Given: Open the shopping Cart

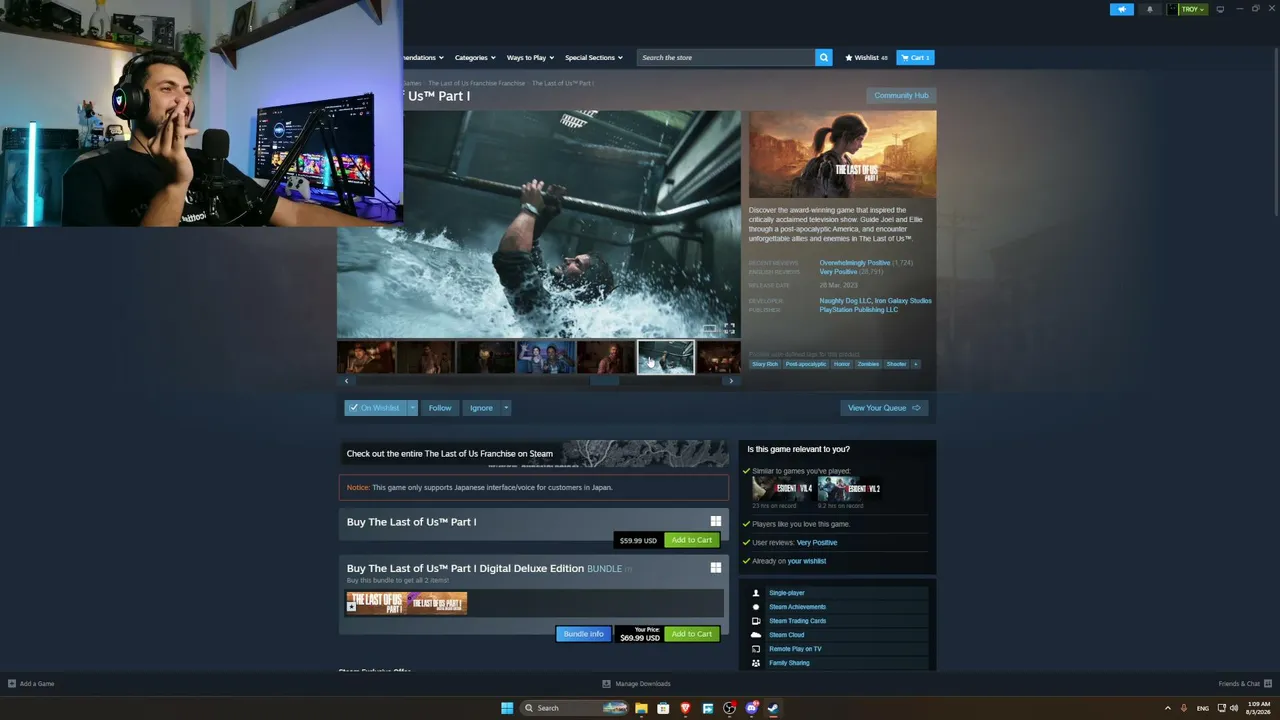Looking at the screenshot, I should (x=915, y=57).
